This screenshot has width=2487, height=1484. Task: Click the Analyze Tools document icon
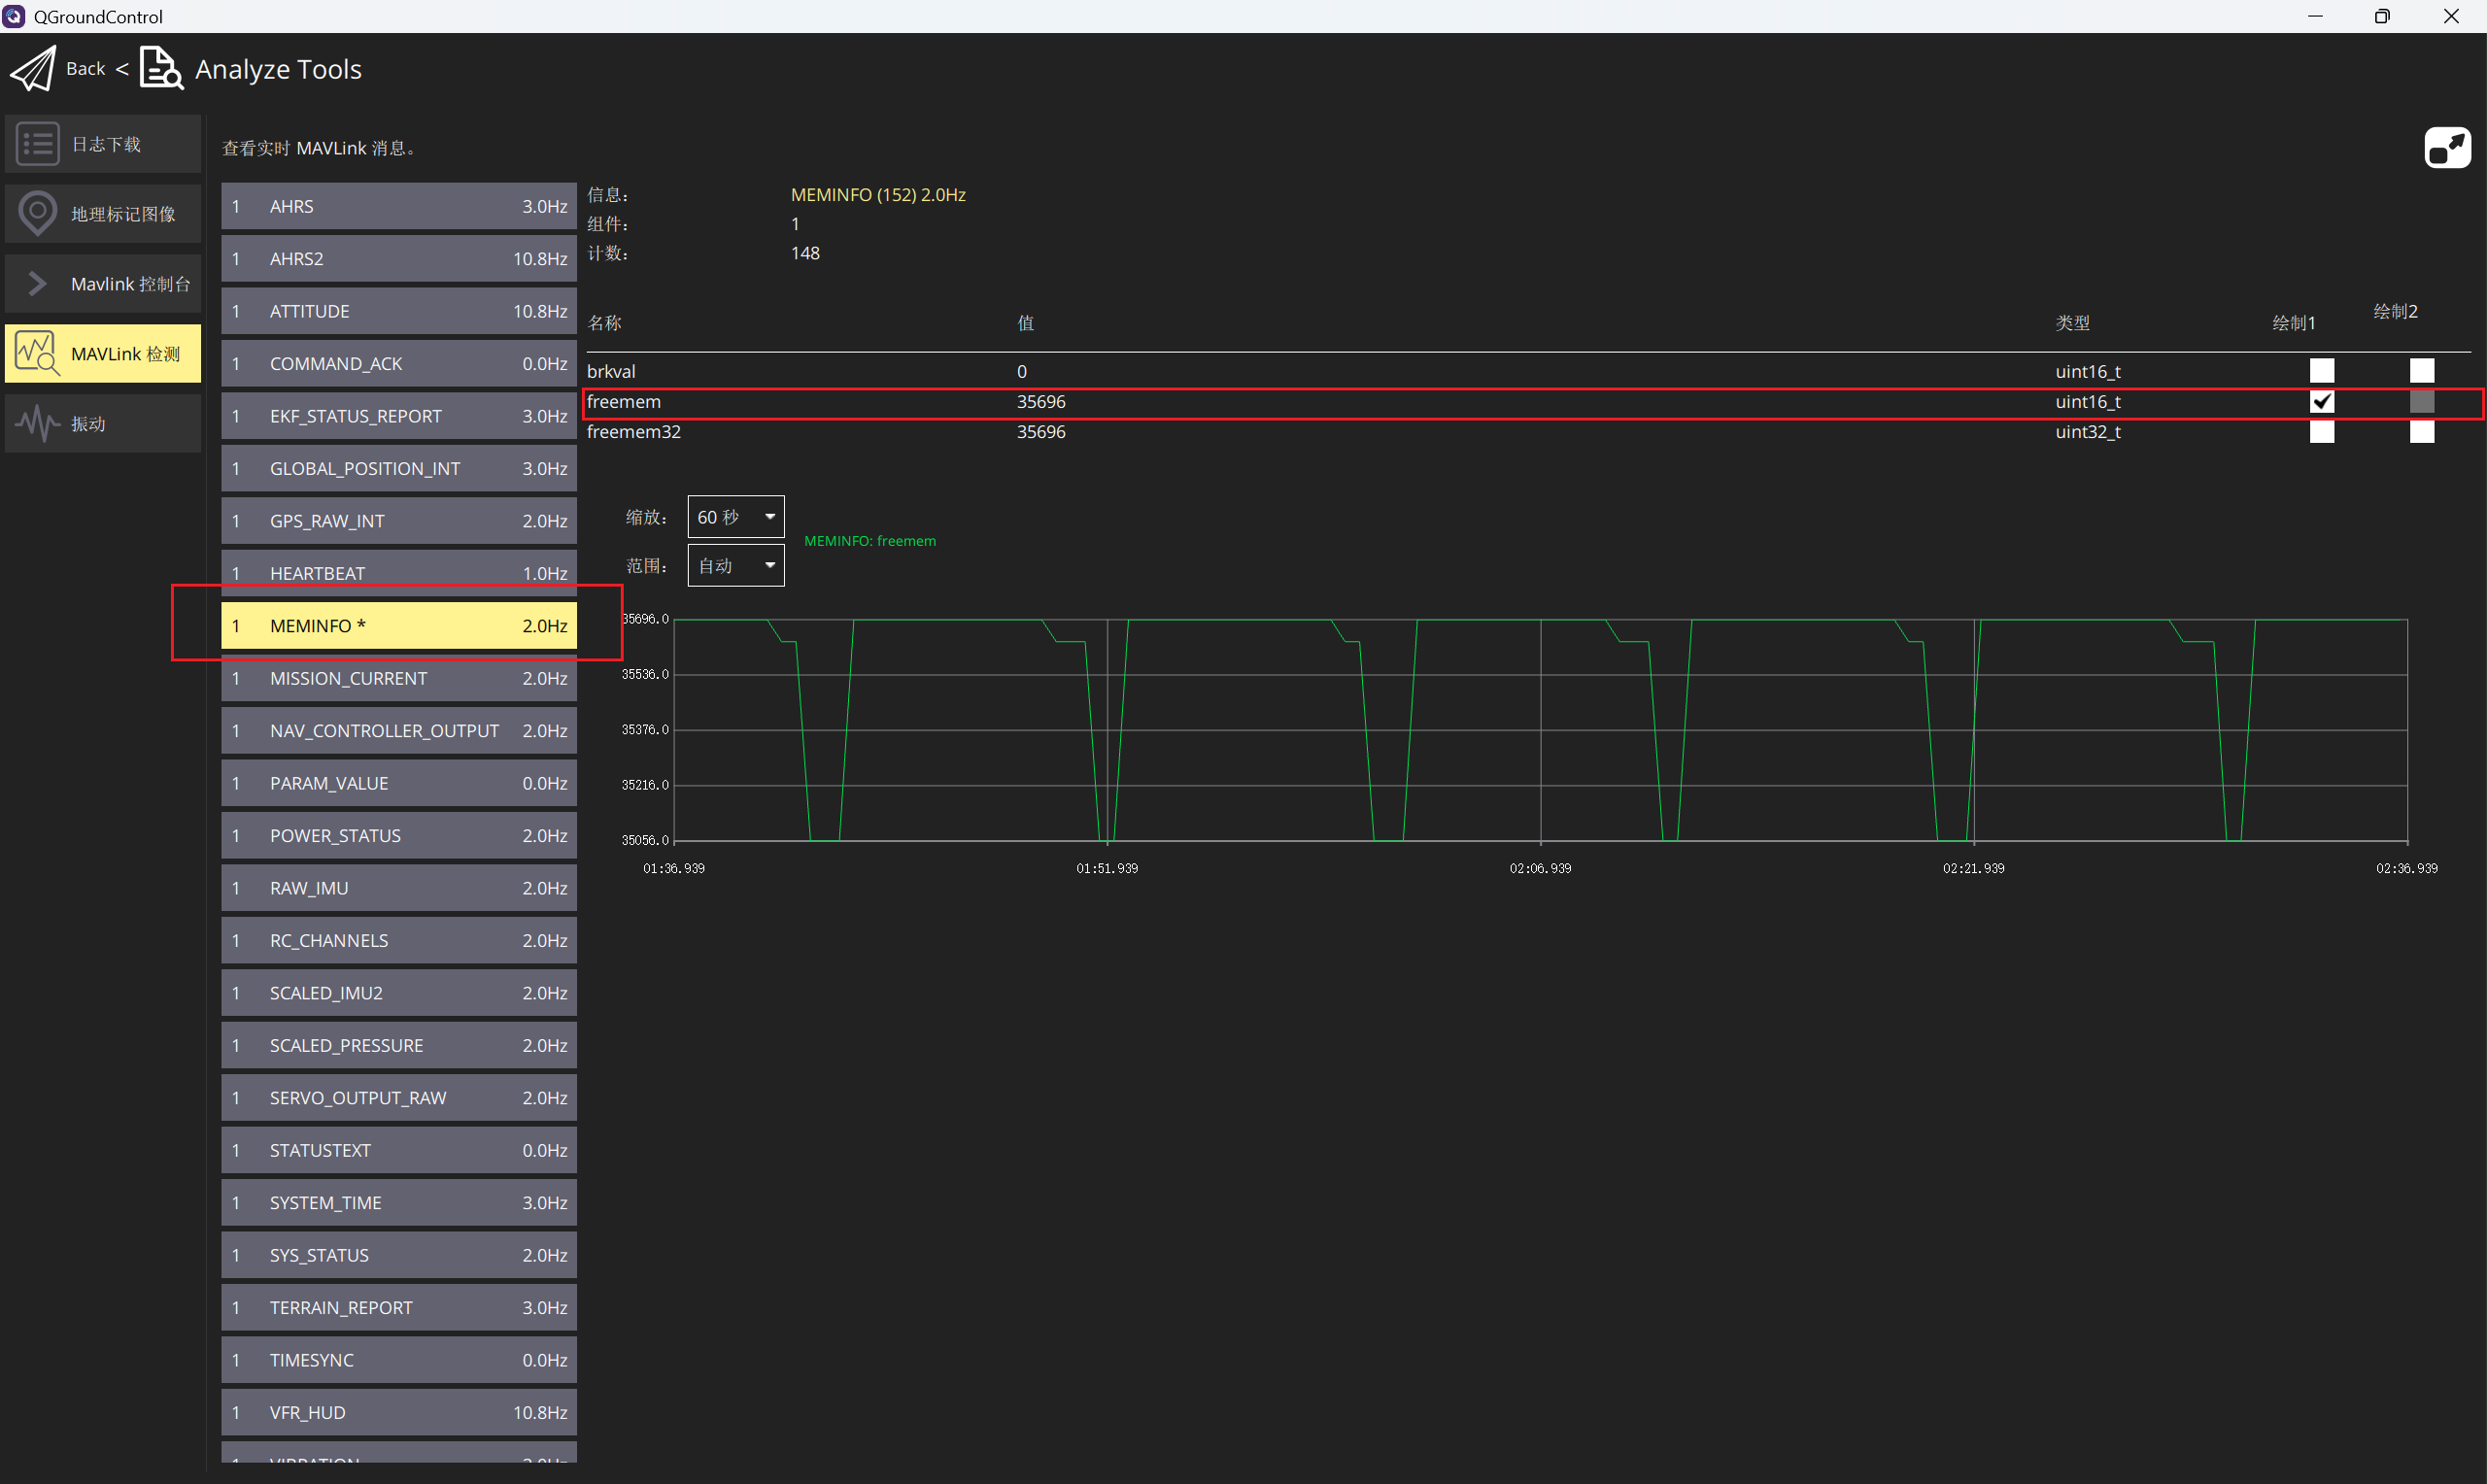click(x=160, y=69)
